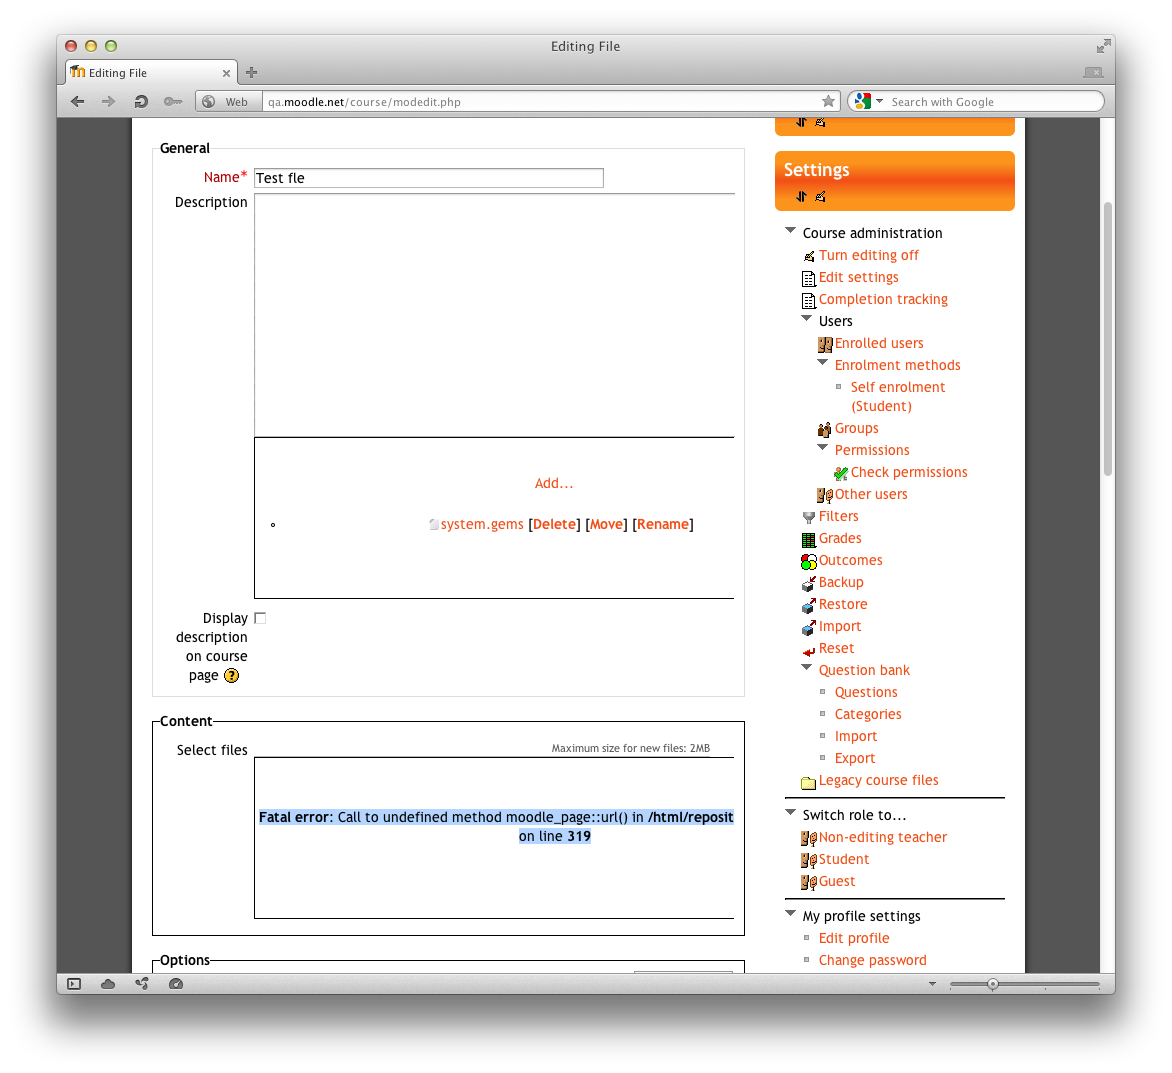The height and width of the screenshot is (1073, 1172).
Task: Click the Reset red arrow icon
Action: (x=809, y=651)
